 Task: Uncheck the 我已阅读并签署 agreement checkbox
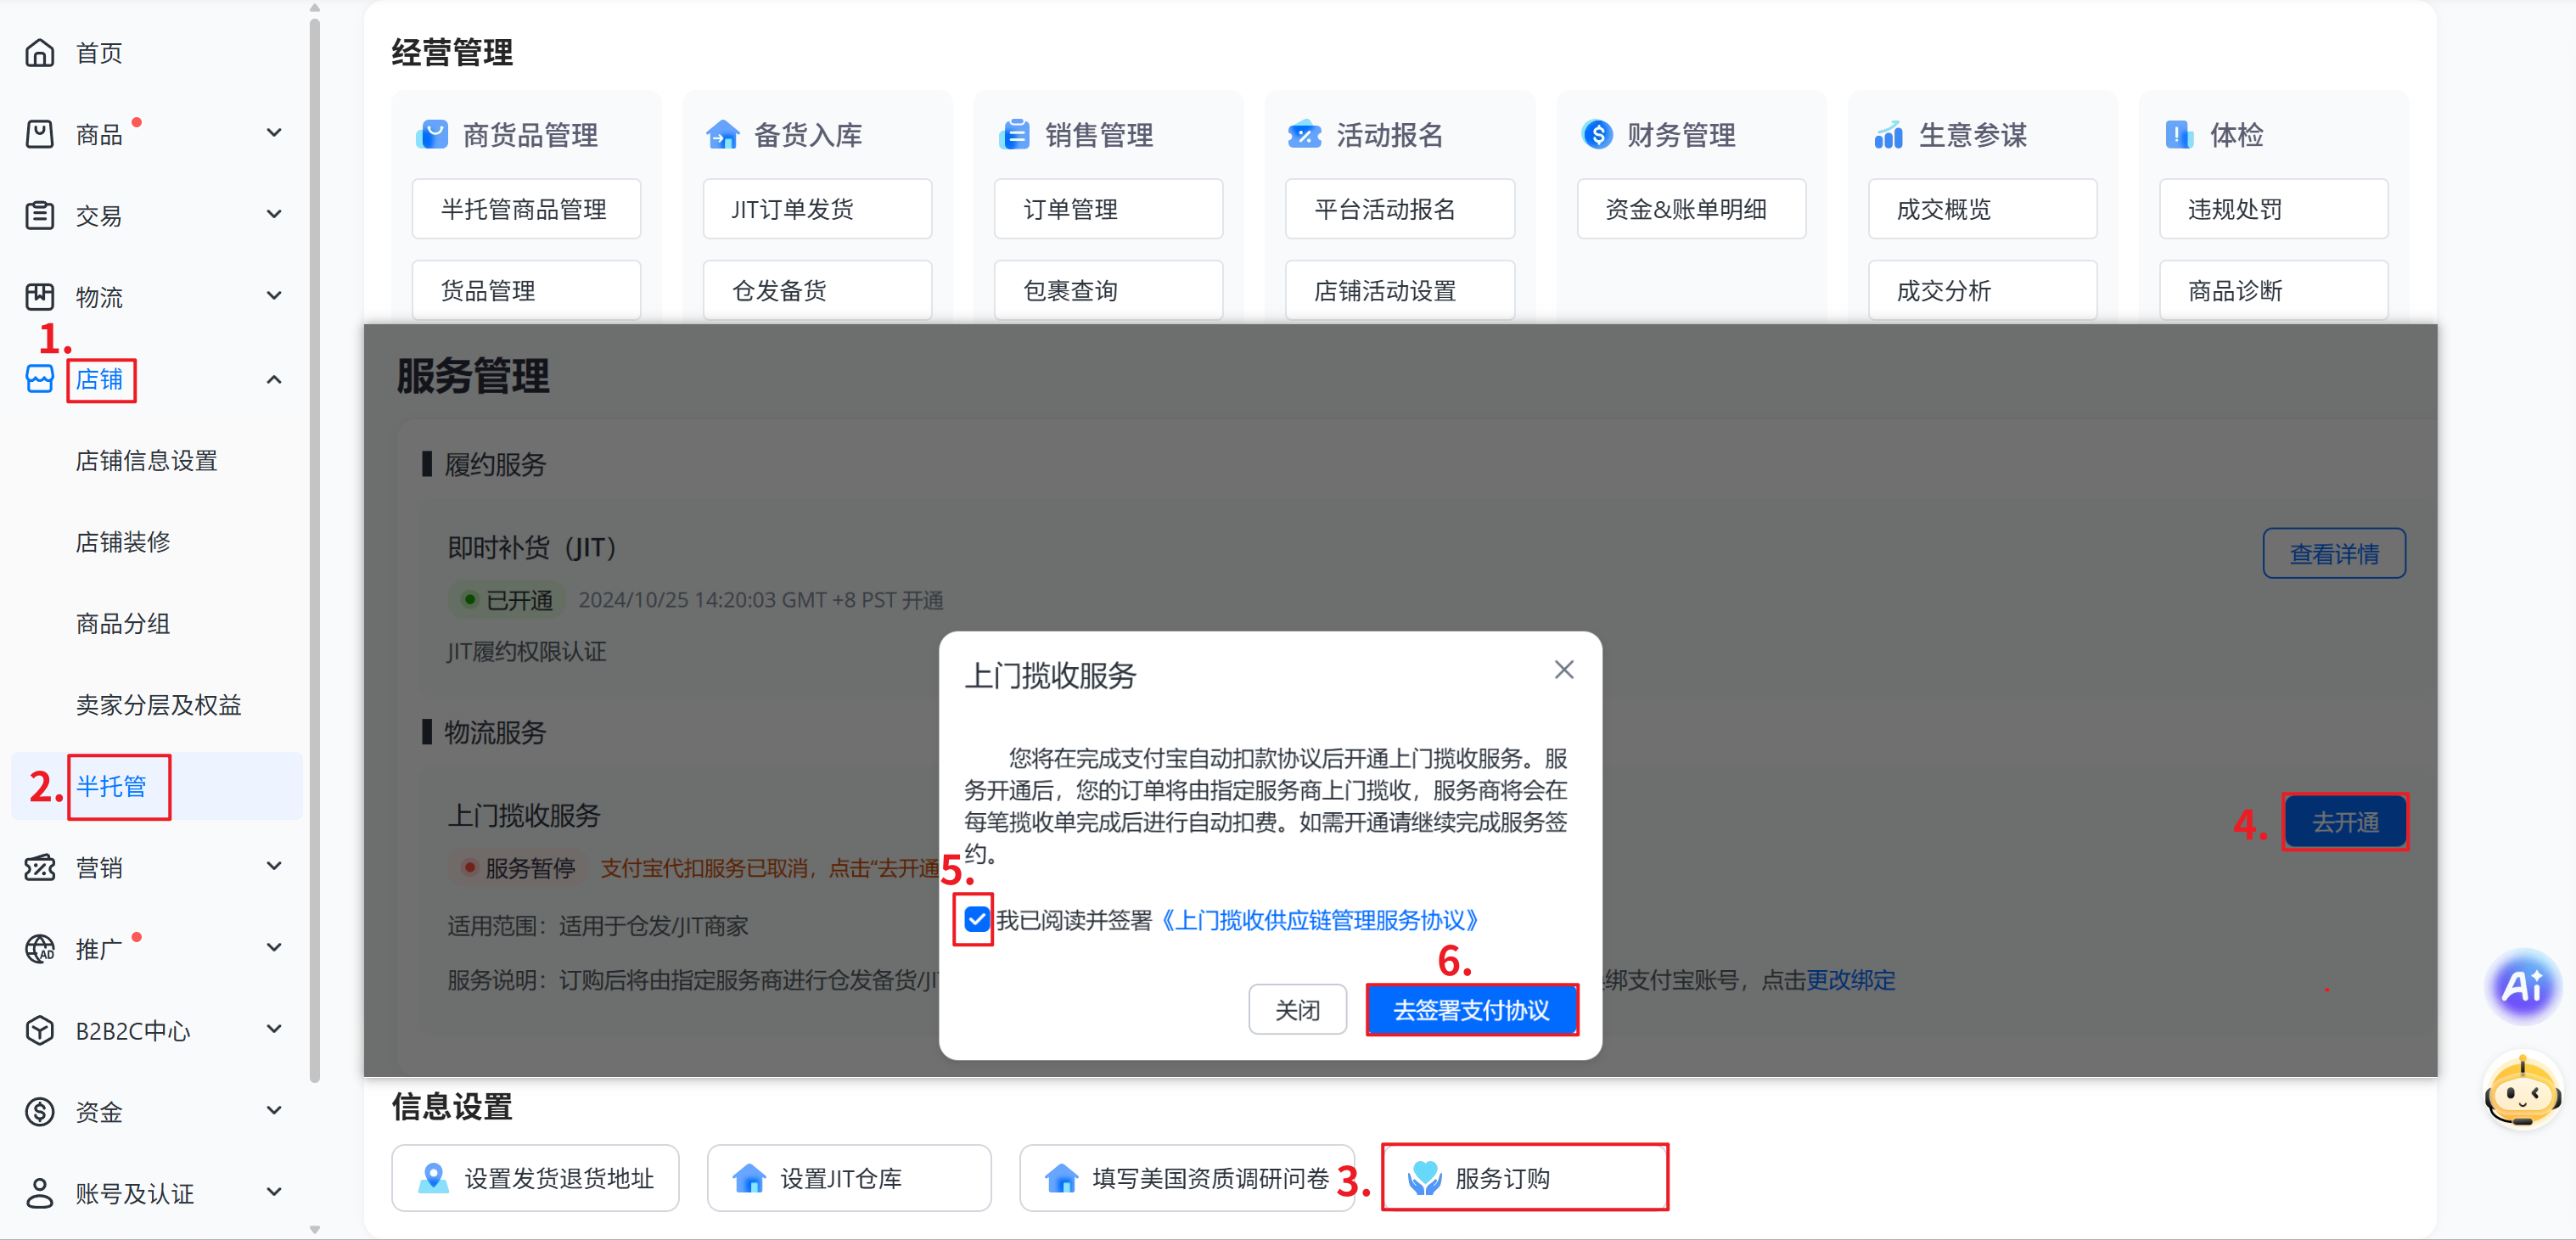976,919
